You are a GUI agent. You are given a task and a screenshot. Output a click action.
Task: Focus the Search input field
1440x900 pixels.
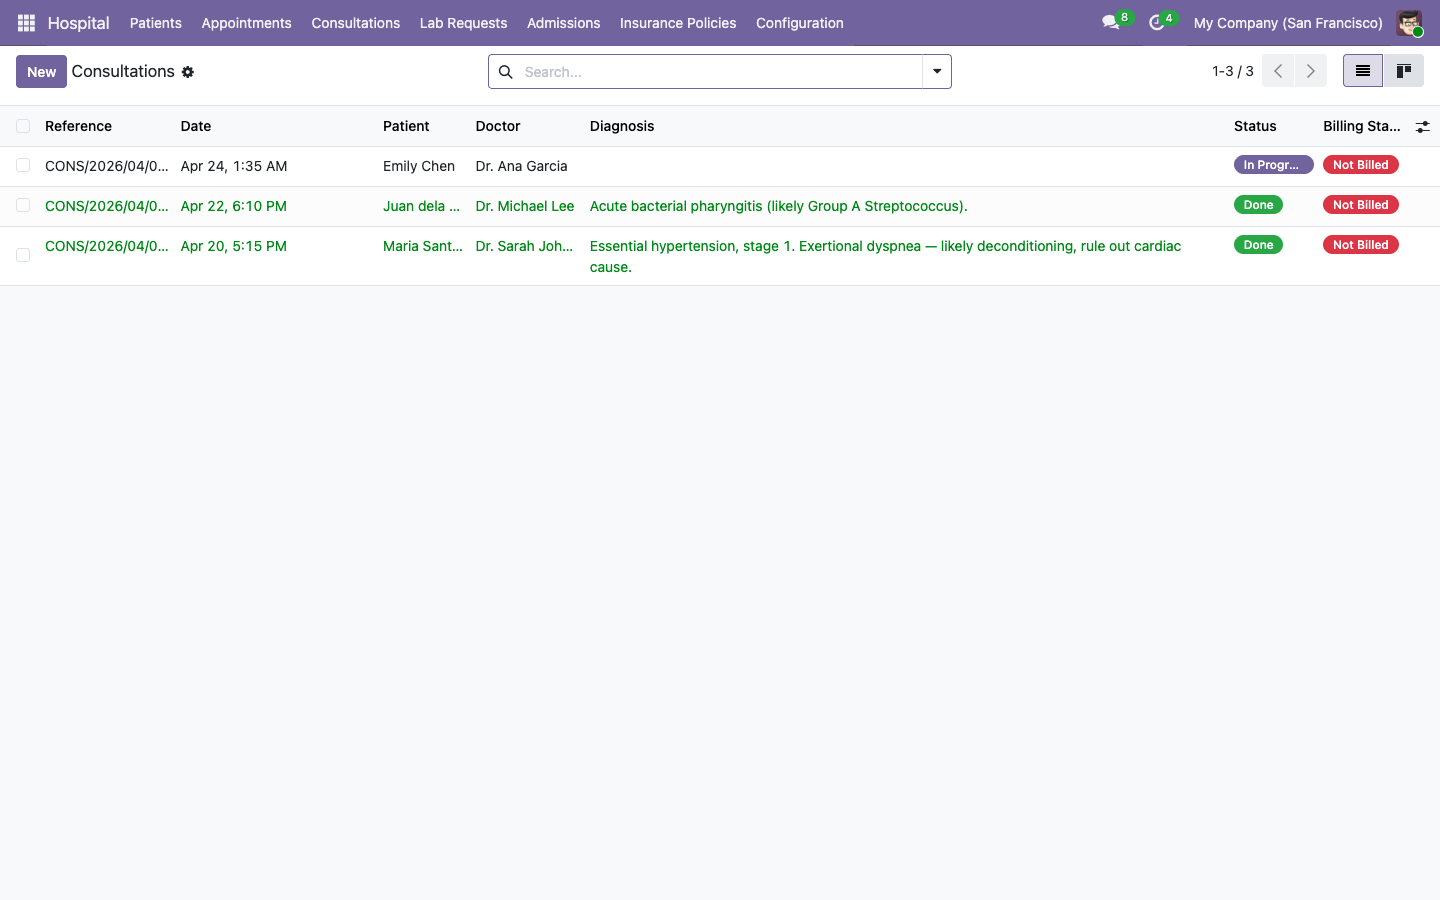[x=718, y=72]
